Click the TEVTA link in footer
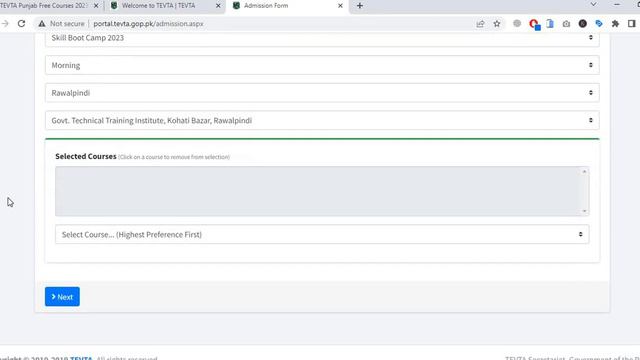 (81, 358)
